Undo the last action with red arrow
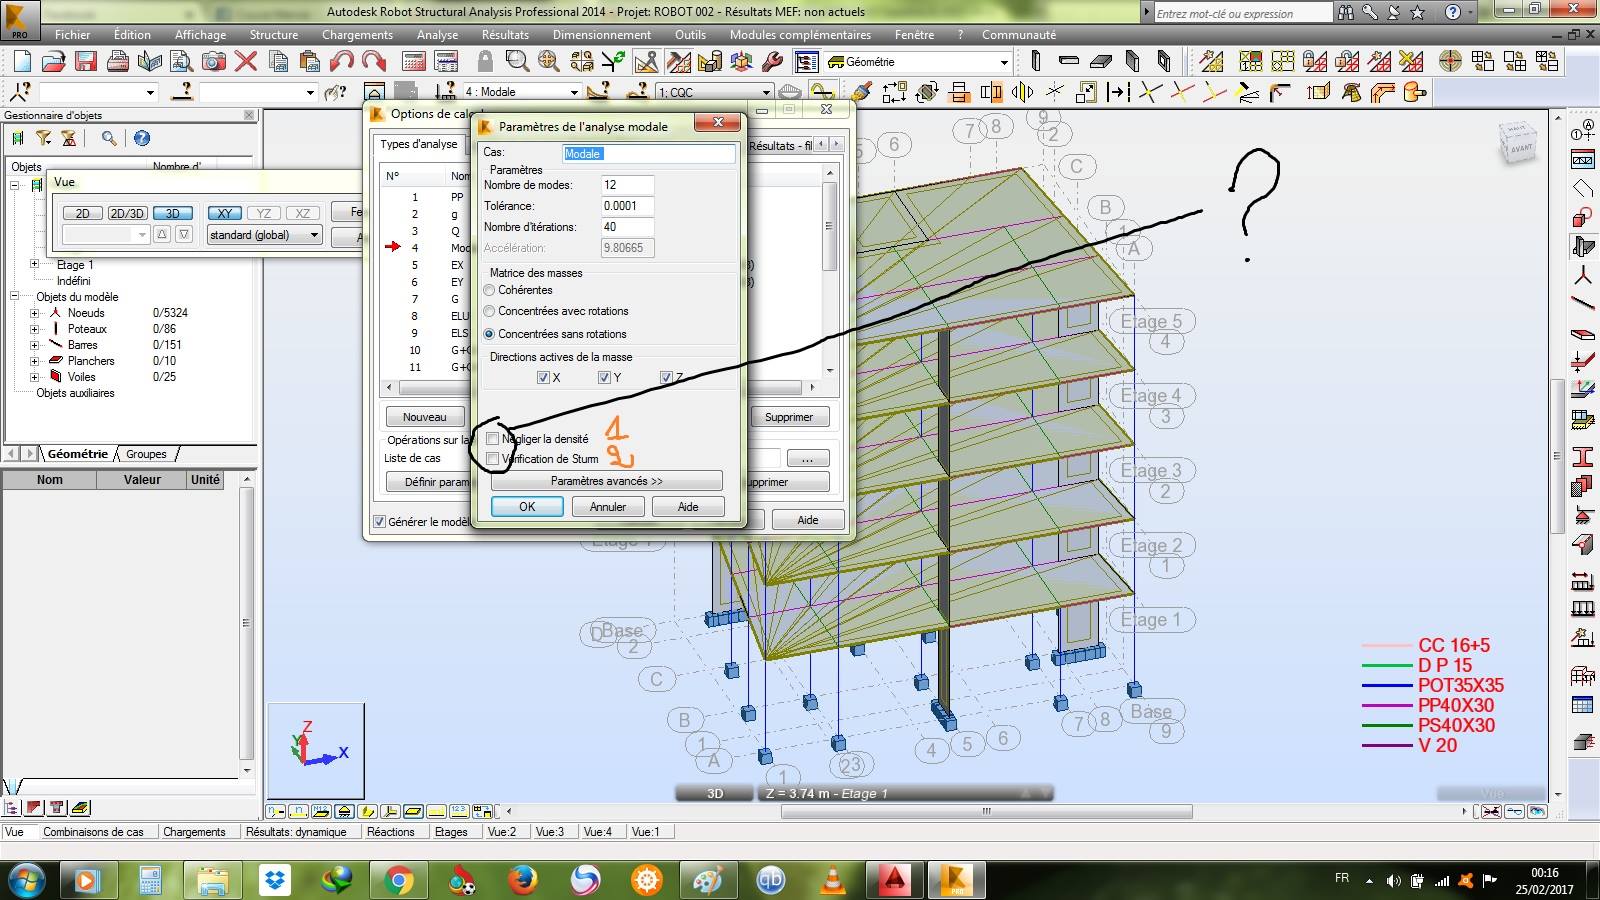 342,62
